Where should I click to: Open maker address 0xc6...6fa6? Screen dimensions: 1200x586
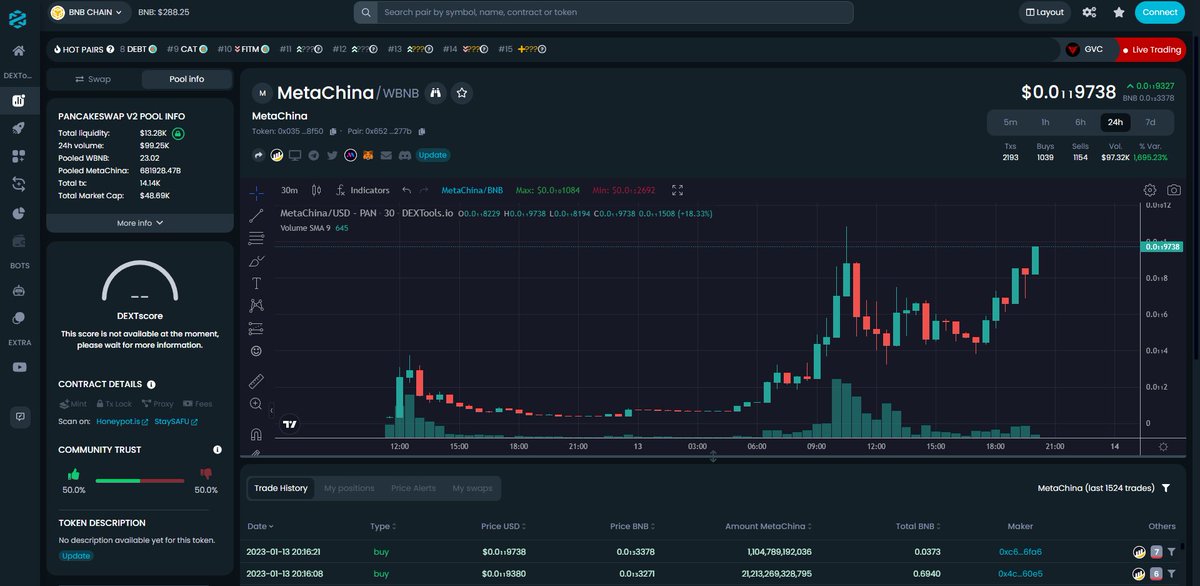click(1020, 551)
